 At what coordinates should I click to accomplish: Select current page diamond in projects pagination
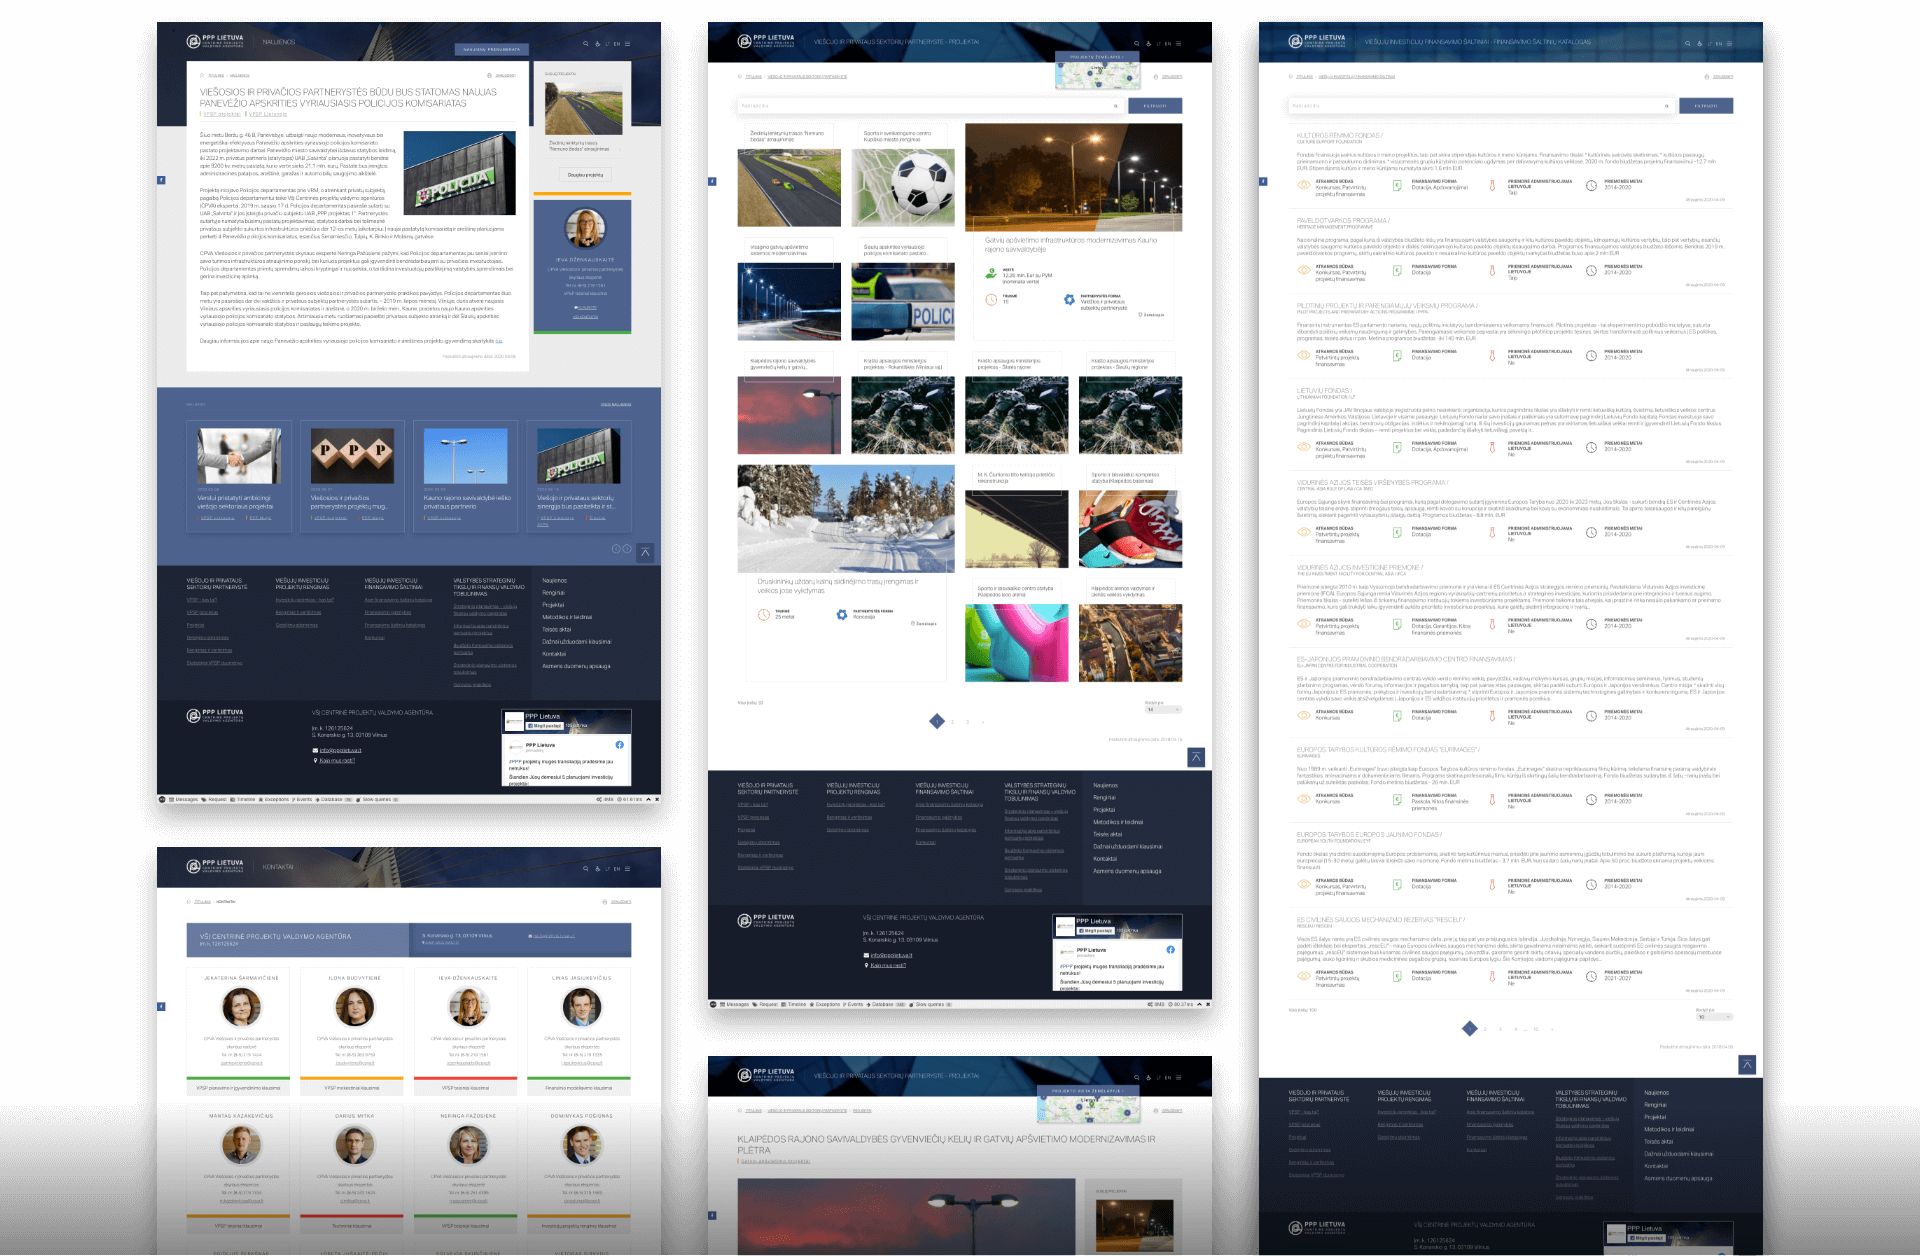pos(937,721)
